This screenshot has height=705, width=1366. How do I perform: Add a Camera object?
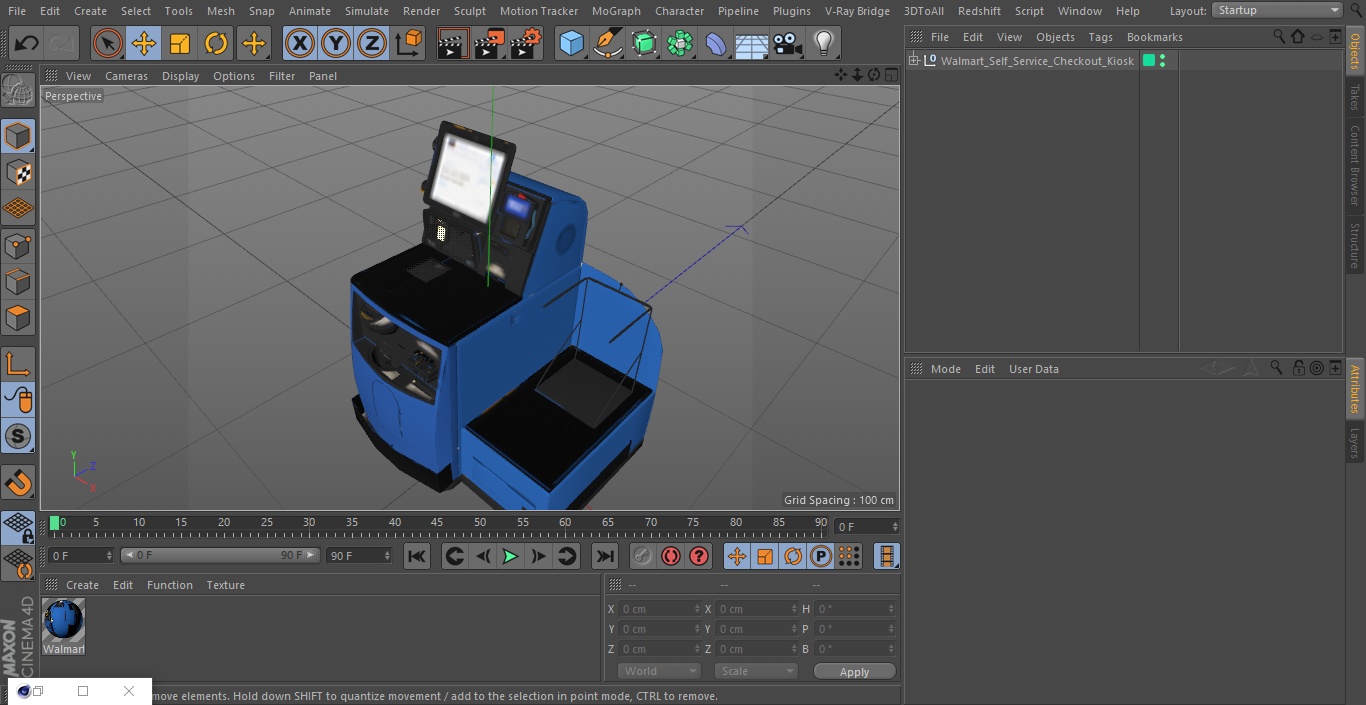(x=788, y=43)
